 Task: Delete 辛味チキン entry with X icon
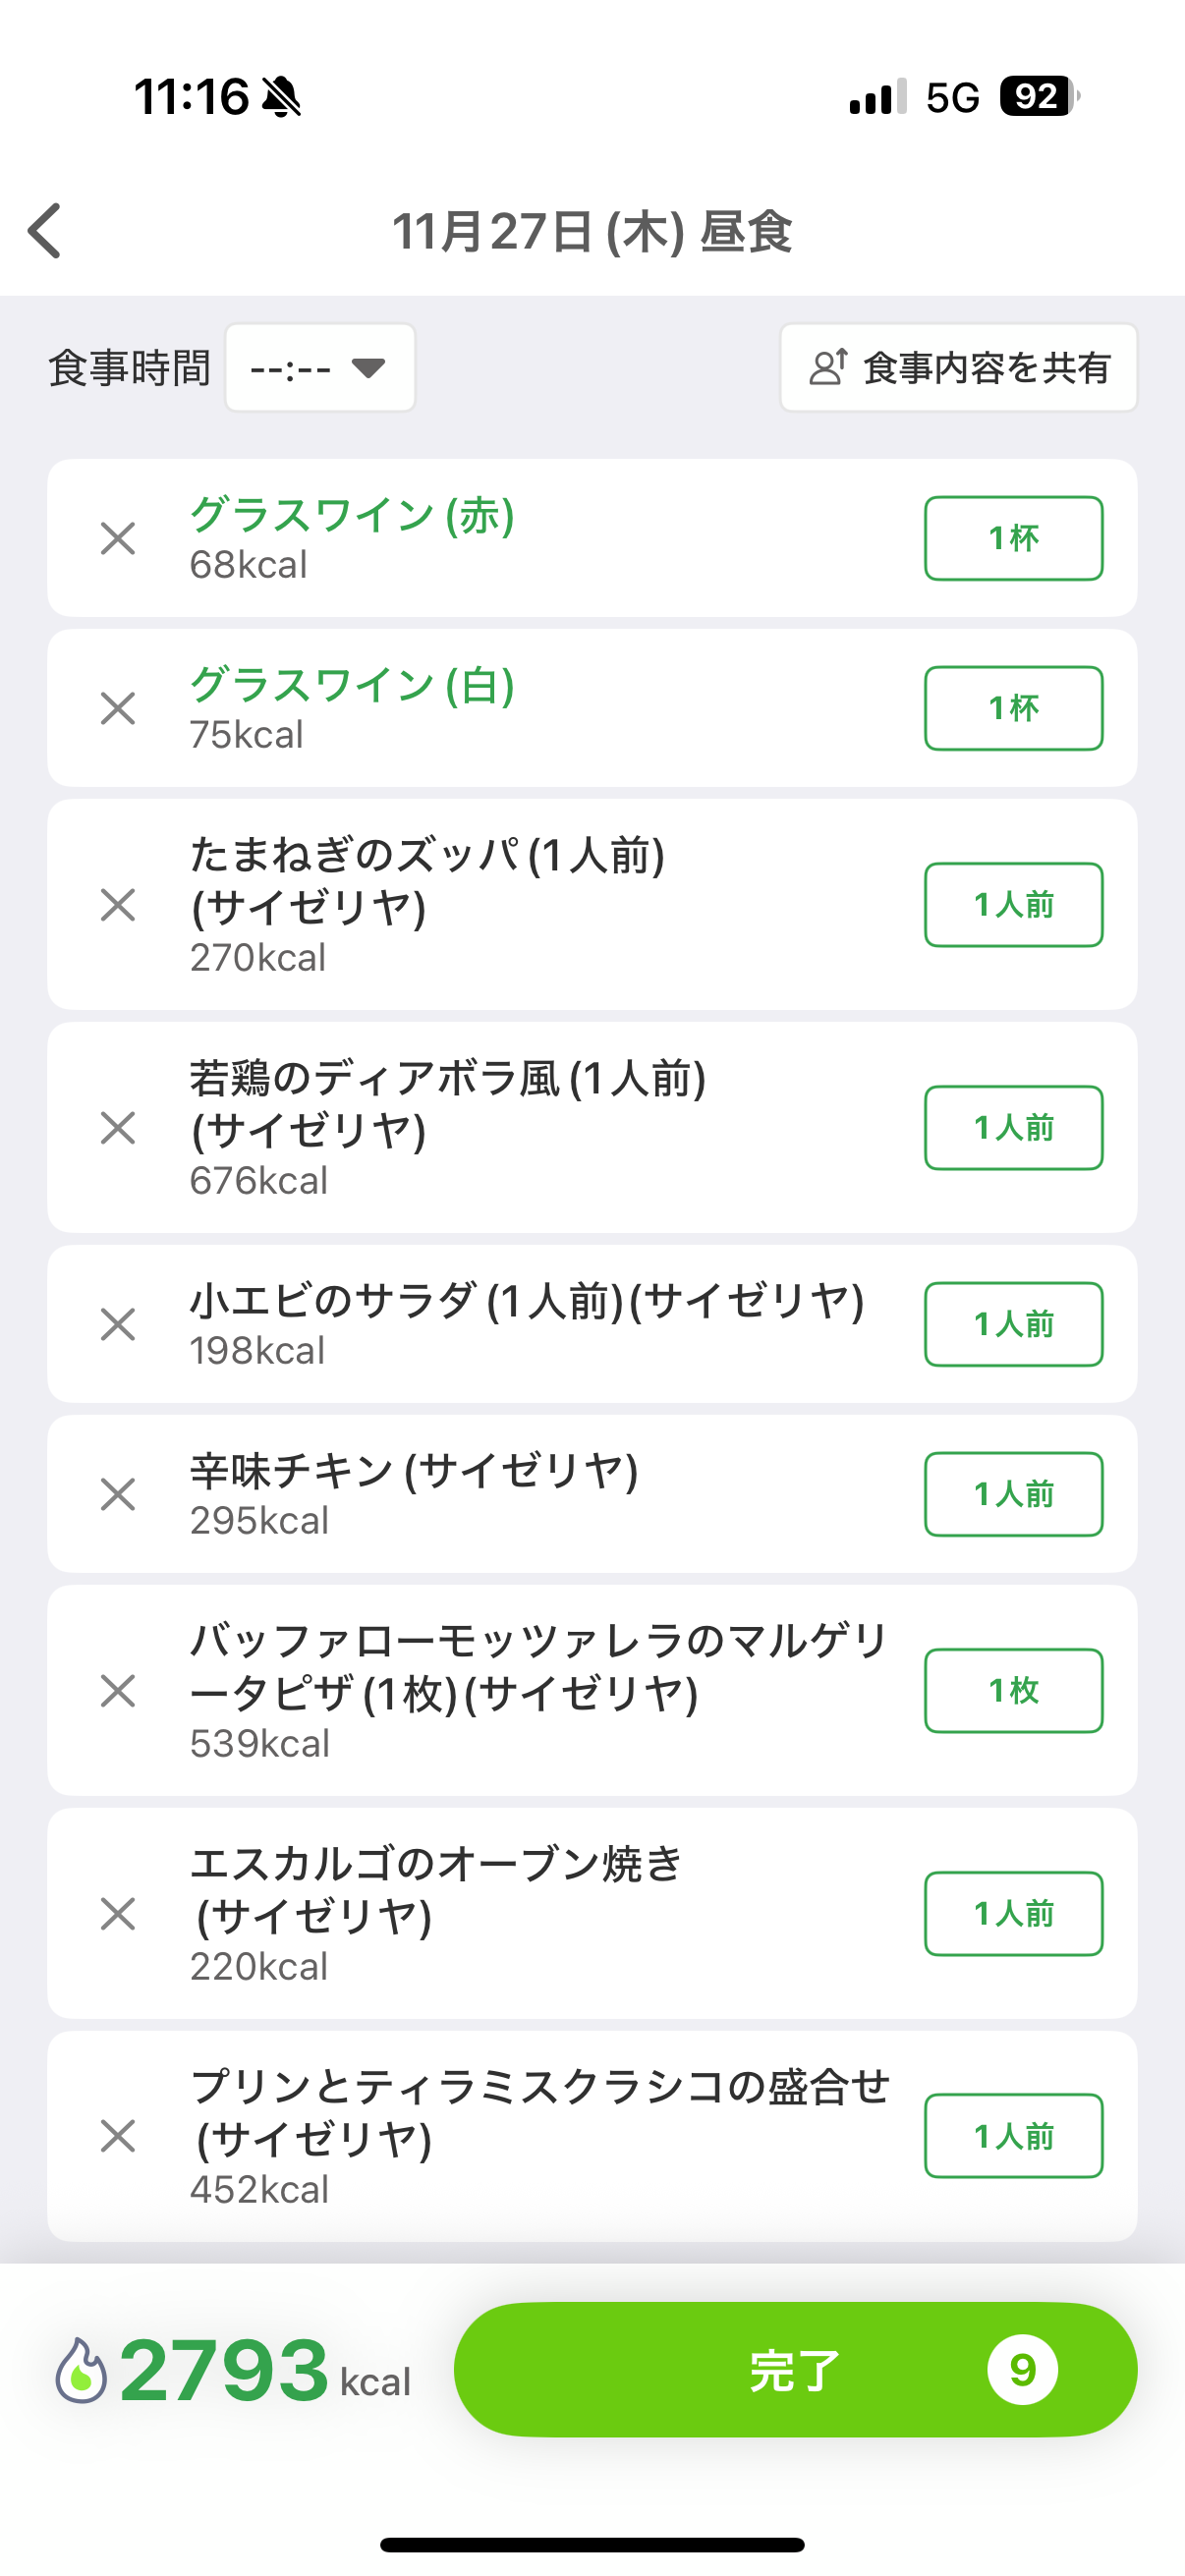118,1495
